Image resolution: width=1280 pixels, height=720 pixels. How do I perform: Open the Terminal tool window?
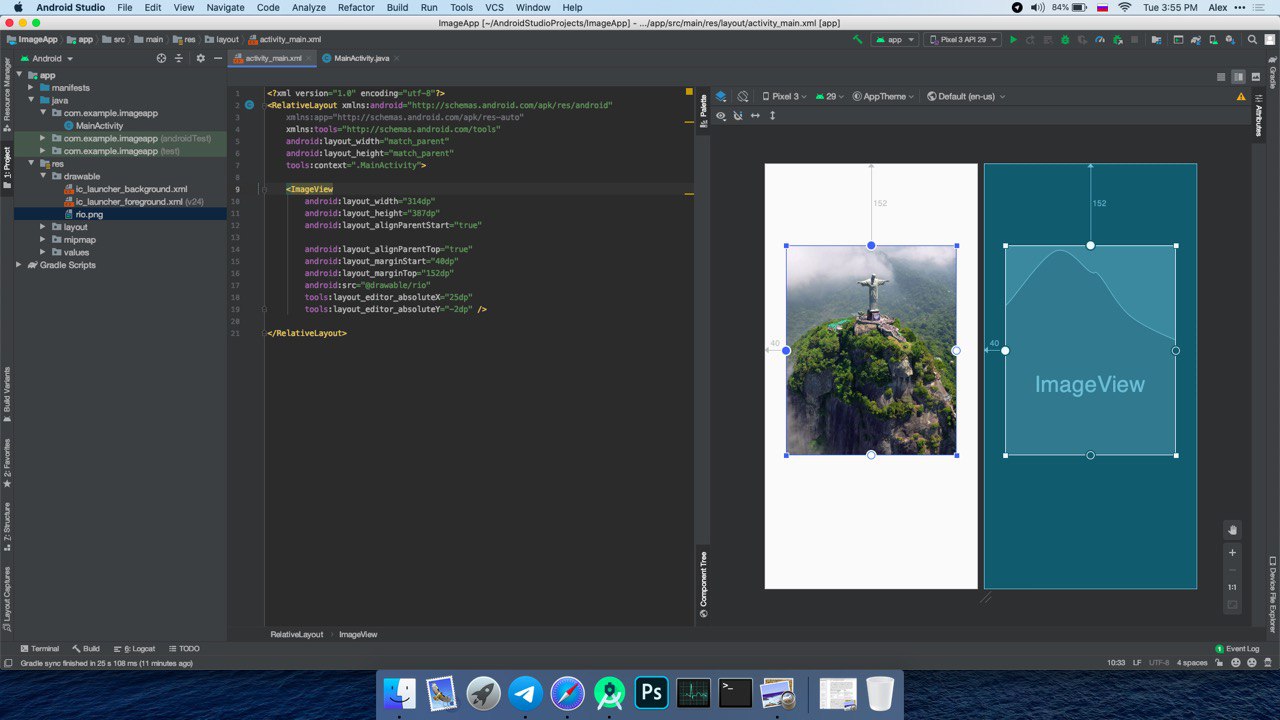click(x=39, y=649)
